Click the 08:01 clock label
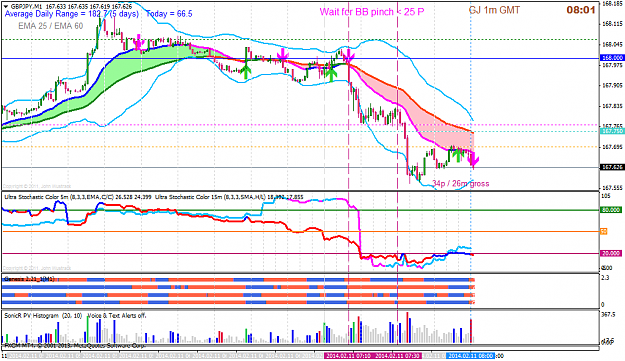The image size is (625, 361). (x=581, y=10)
